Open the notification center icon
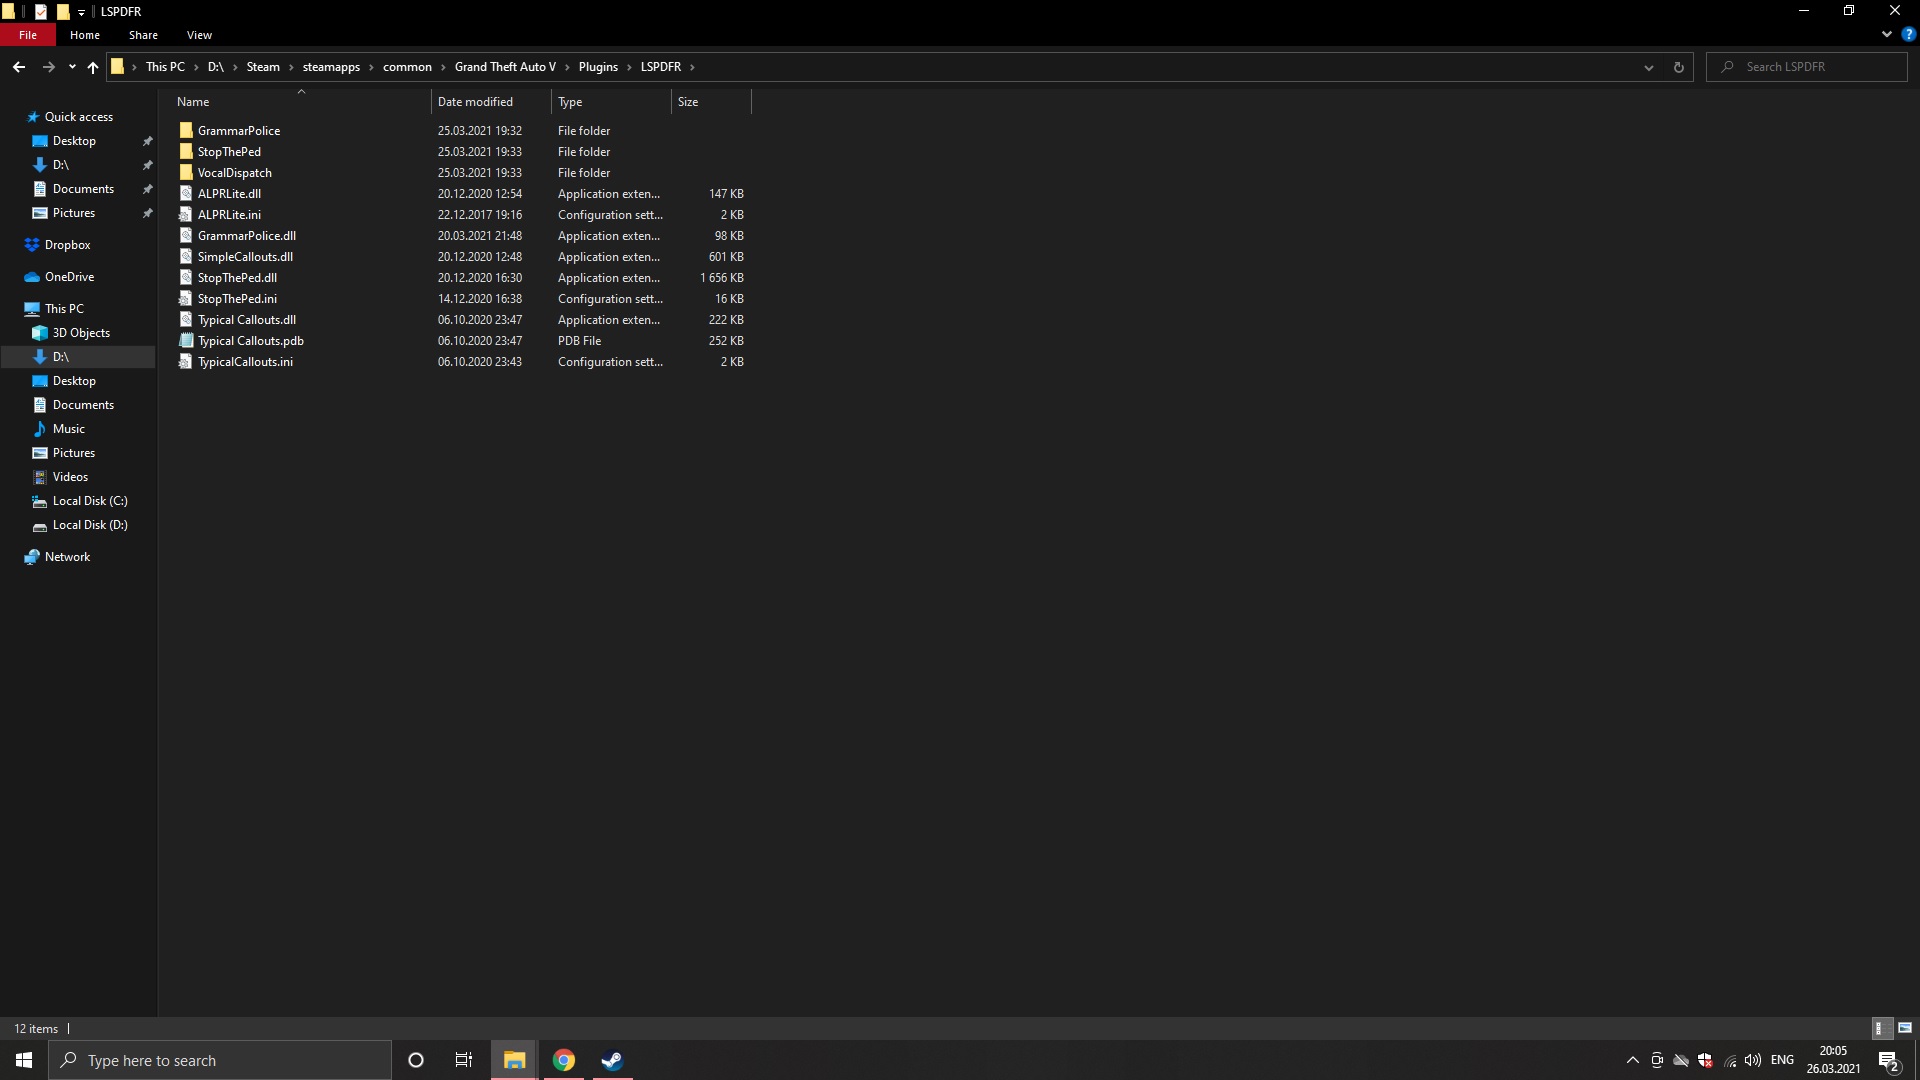Image resolution: width=1920 pixels, height=1080 pixels. (1888, 1060)
